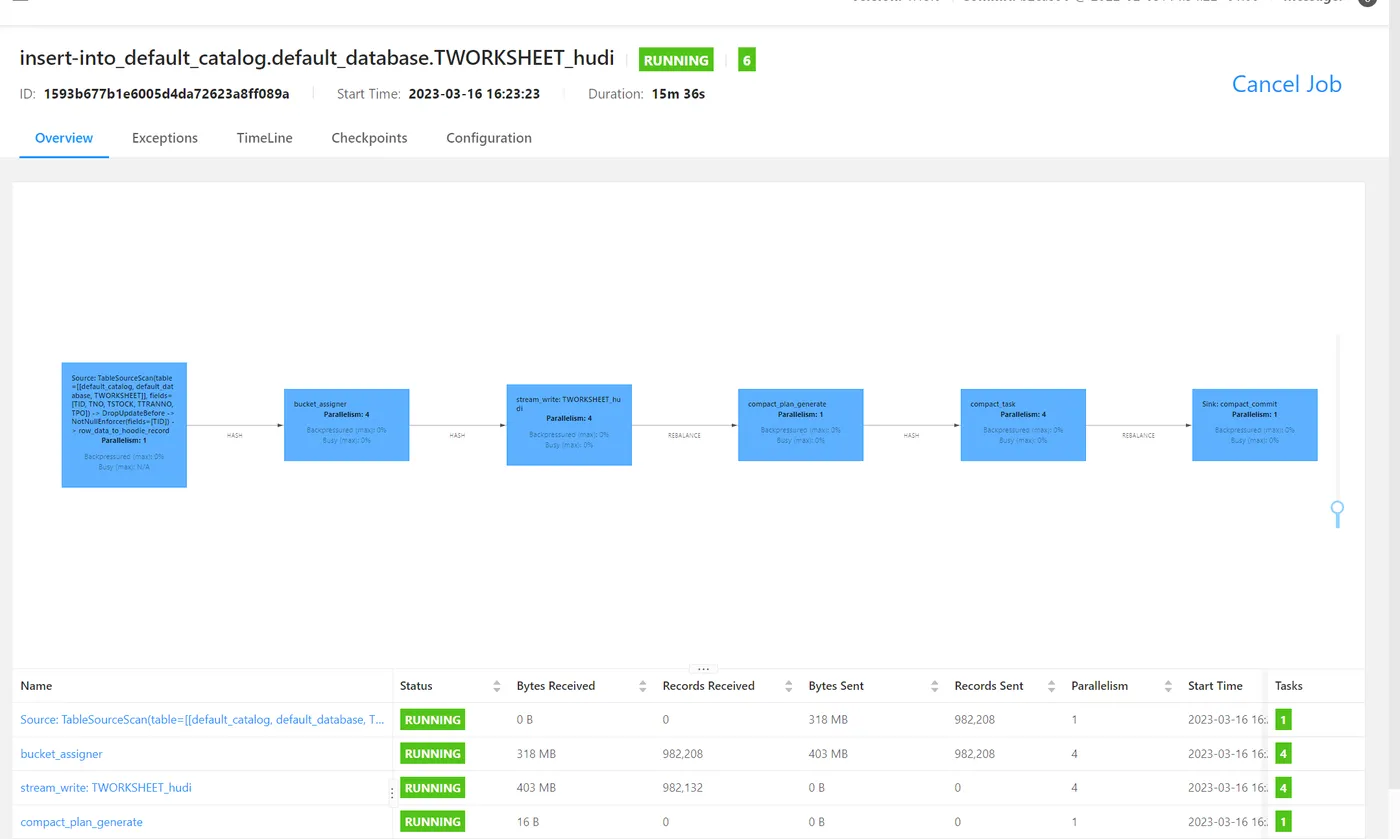This screenshot has height=839, width=1400.
Task: Open the compact_plan_generate link in the table
Action: pyautogui.click(x=82, y=822)
